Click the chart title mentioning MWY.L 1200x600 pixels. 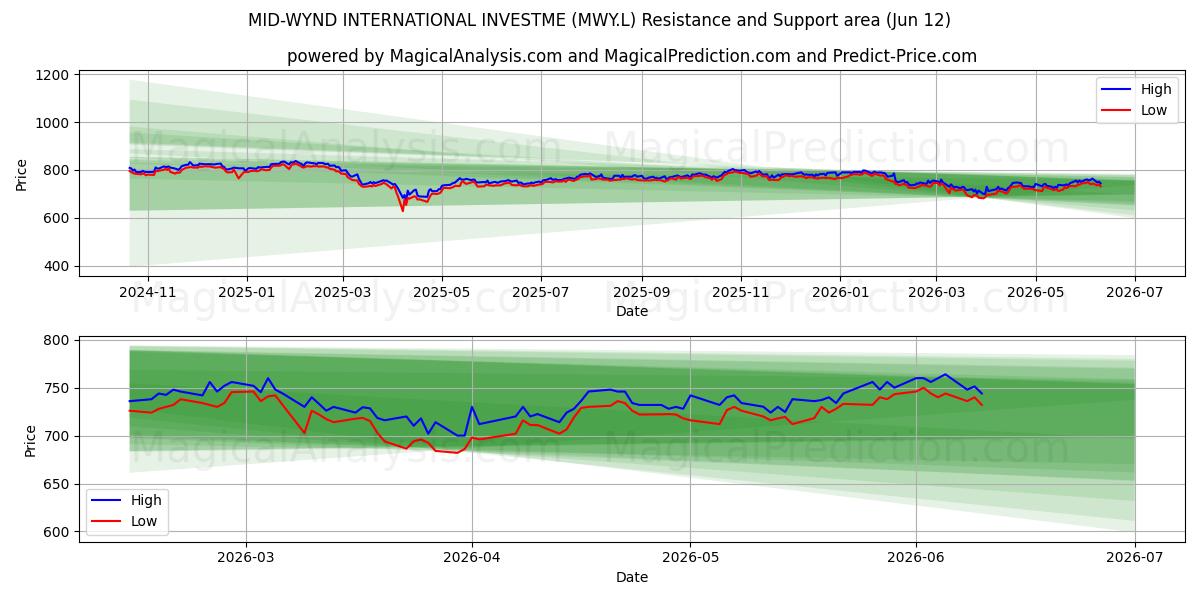(x=600, y=20)
